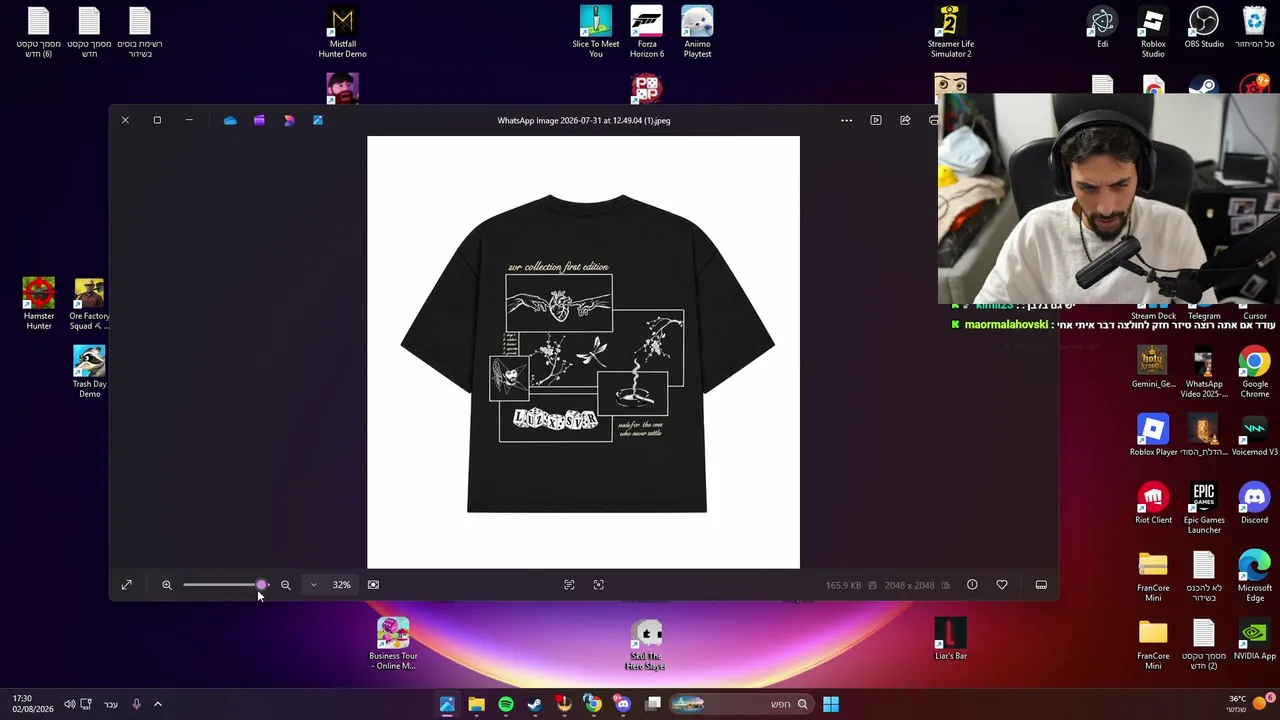Screen dimensions: 1280x720
Task: Click the zoom slider handle in Photos
Action: click(262, 585)
